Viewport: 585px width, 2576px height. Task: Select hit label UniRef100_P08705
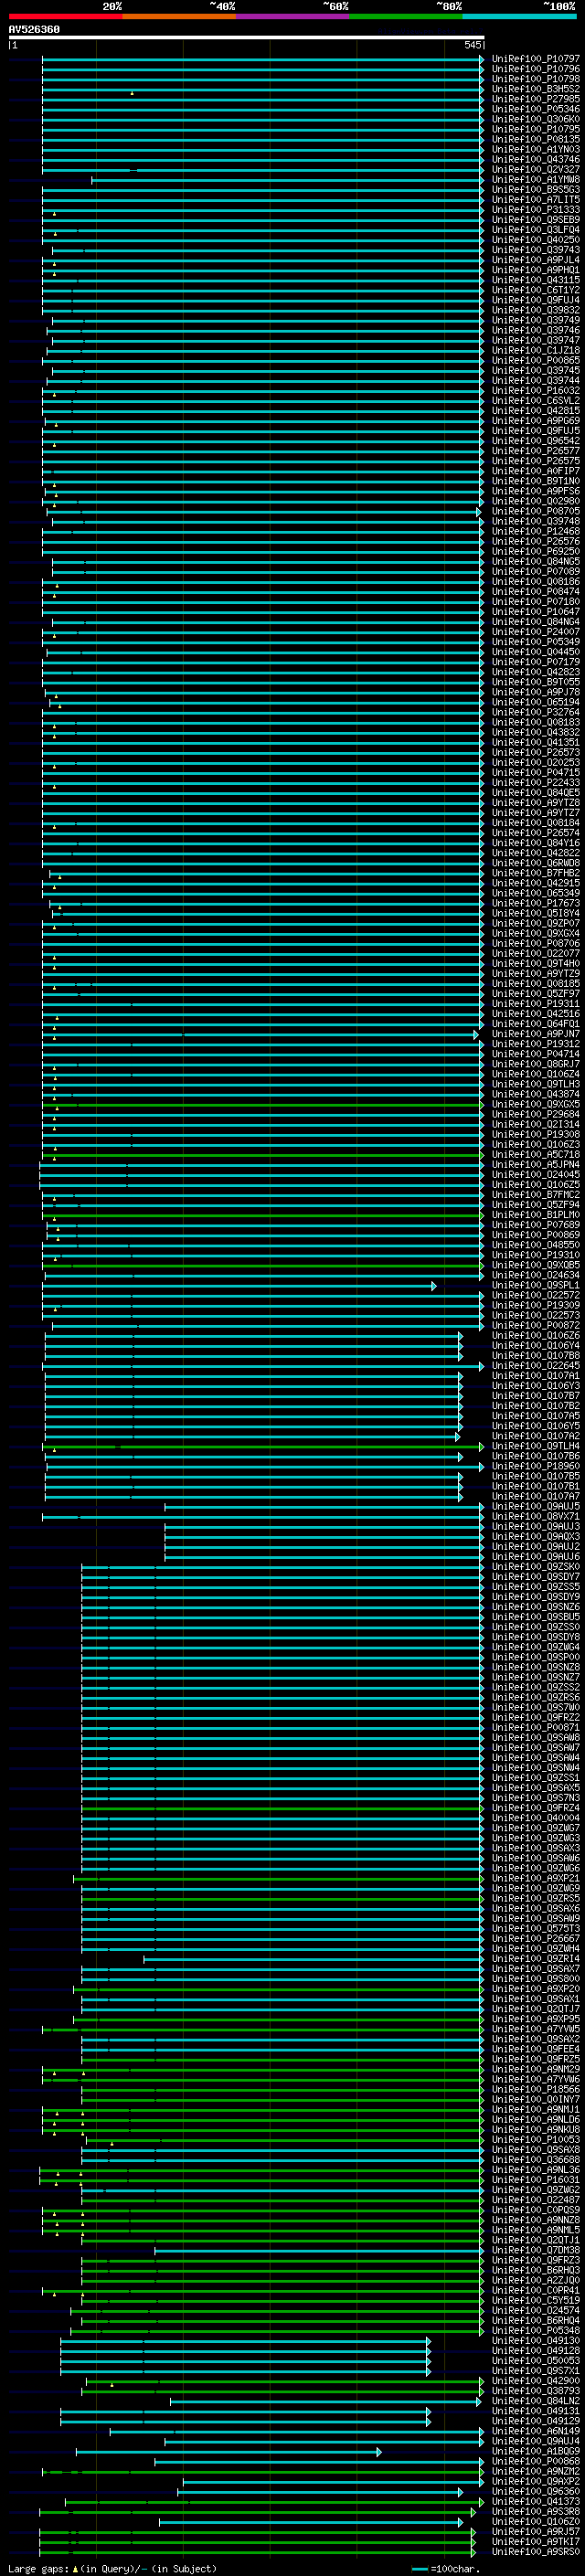tap(536, 511)
